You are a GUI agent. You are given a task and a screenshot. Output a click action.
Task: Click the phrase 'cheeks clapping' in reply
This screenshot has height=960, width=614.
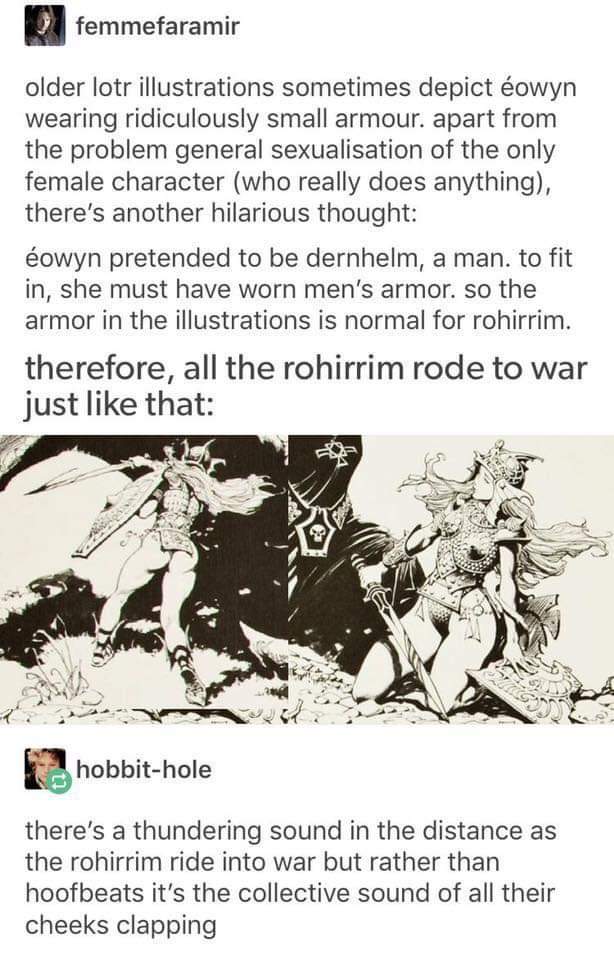(x=121, y=924)
